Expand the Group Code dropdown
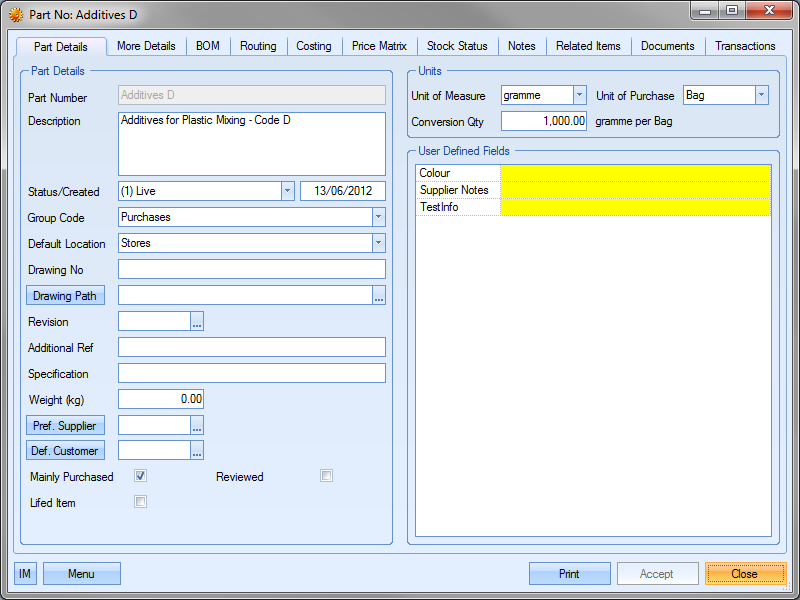 click(378, 217)
